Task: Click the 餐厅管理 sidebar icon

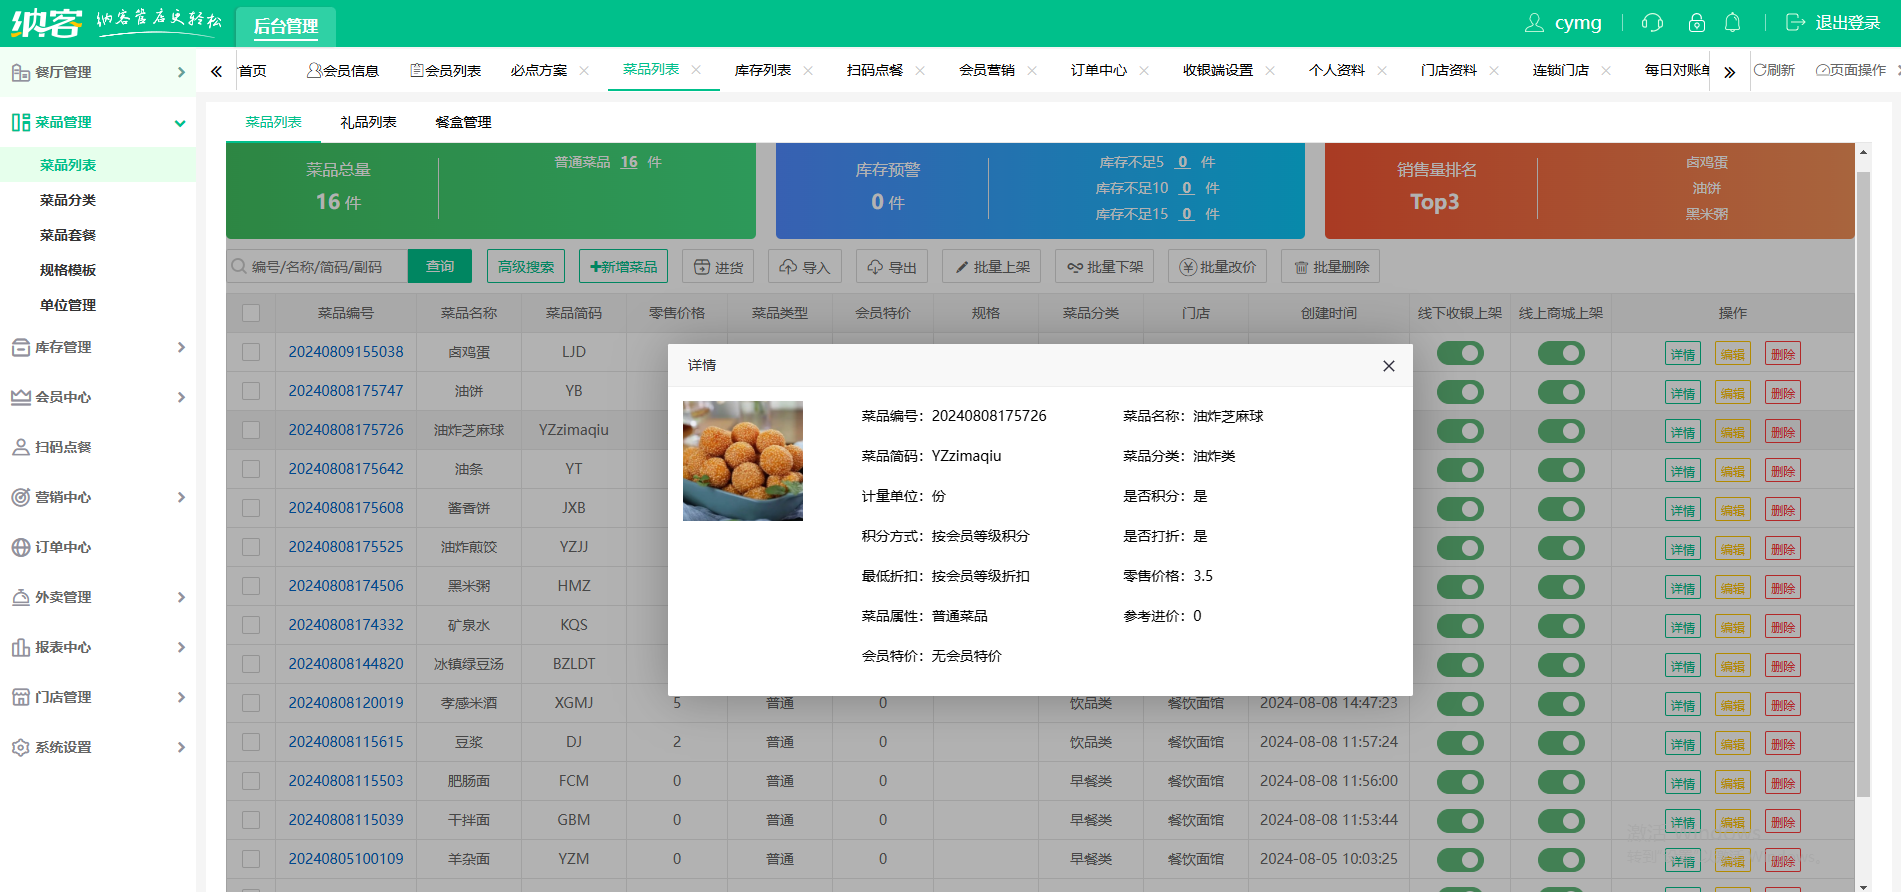Action: pyautogui.click(x=20, y=72)
